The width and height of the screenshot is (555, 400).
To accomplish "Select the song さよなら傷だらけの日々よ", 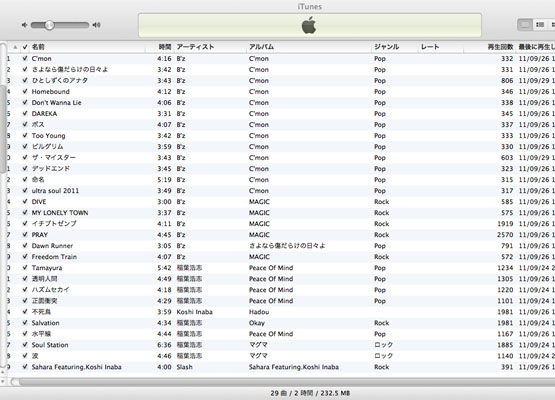I will click(70, 69).
